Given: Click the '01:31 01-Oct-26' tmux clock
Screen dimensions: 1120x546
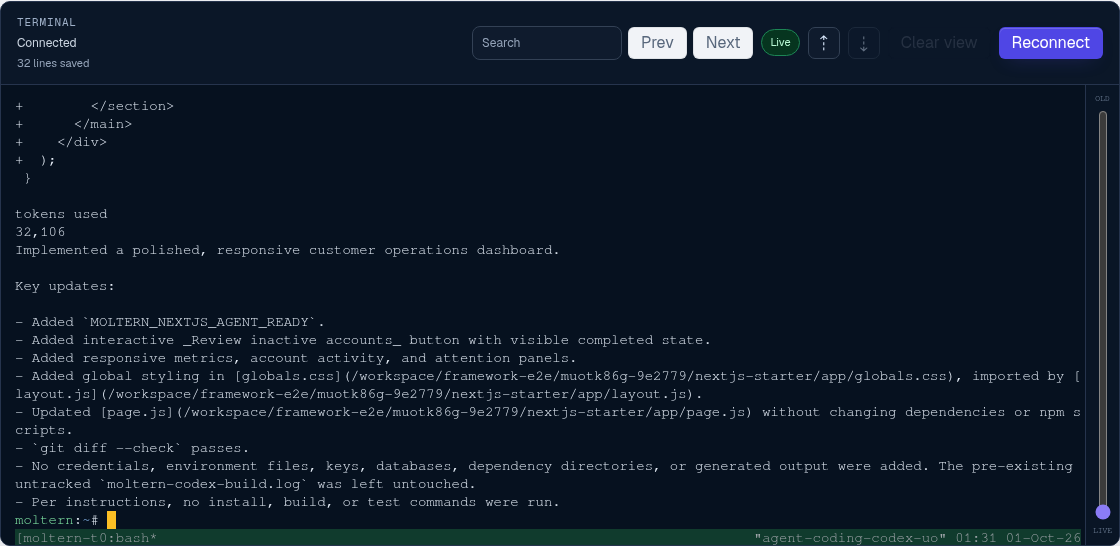Looking at the screenshot, I should point(1019,537).
